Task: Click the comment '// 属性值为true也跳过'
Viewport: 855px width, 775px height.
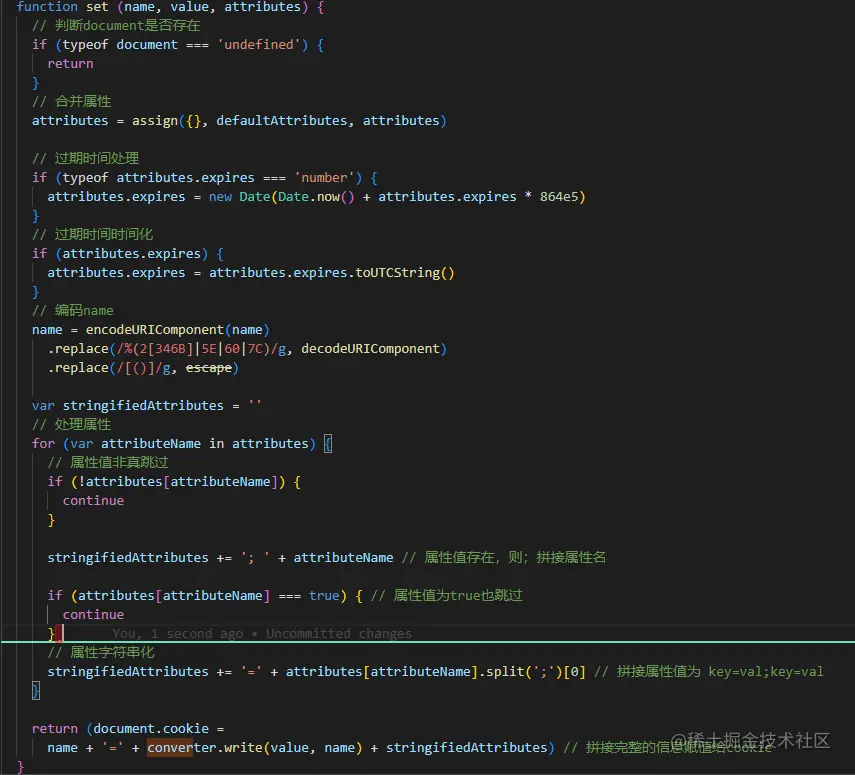Action: point(447,596)
